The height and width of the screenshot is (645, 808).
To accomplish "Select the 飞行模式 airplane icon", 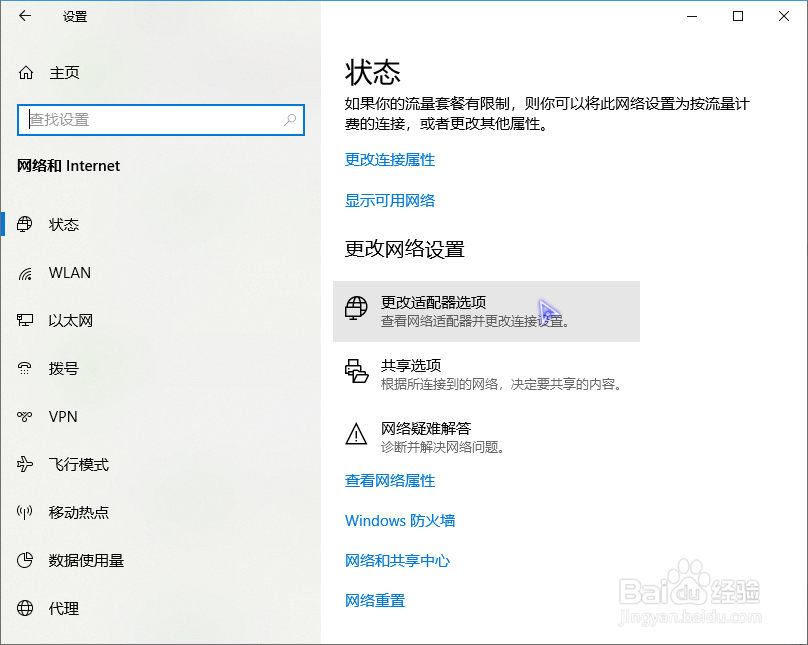I will (x=25, y=464).
